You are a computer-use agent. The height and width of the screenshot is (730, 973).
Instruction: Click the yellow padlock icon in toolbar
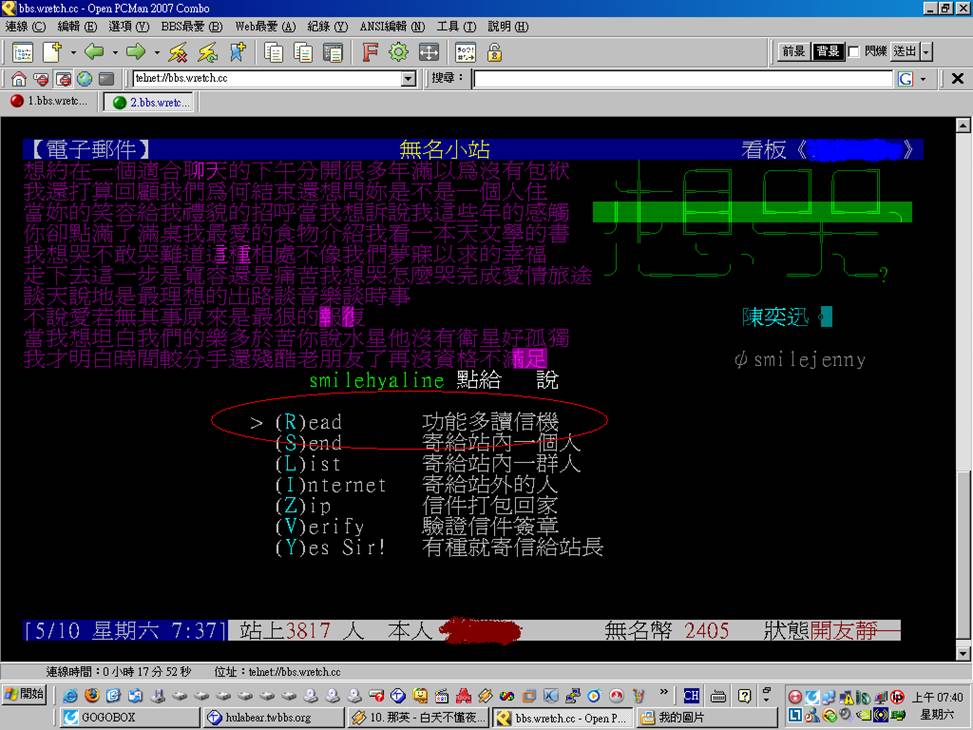coord(494,52)
